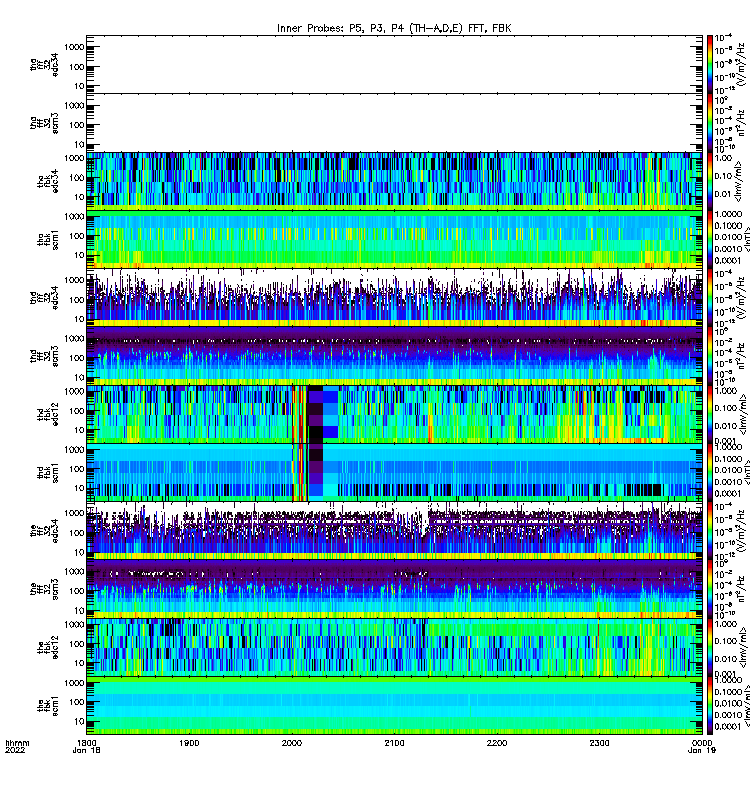Select the "2000" time axis label
The height and width of the screenshot is (800, 750).
tap(292, 743)
